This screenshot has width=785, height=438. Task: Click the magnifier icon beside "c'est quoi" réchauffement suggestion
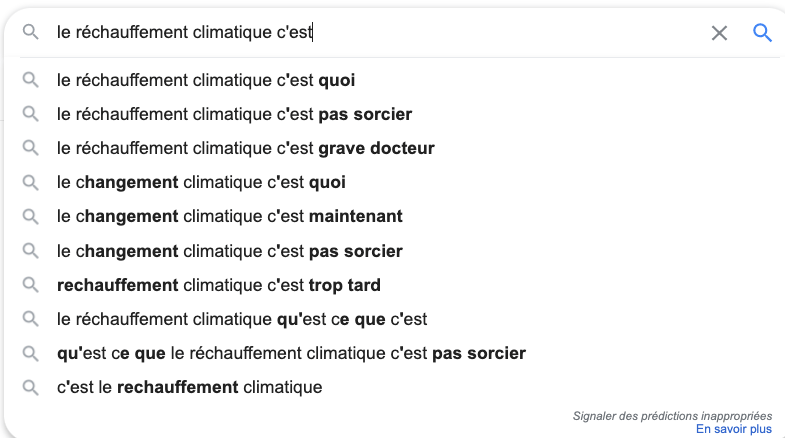pyautogui.click(x=31, y=80)
